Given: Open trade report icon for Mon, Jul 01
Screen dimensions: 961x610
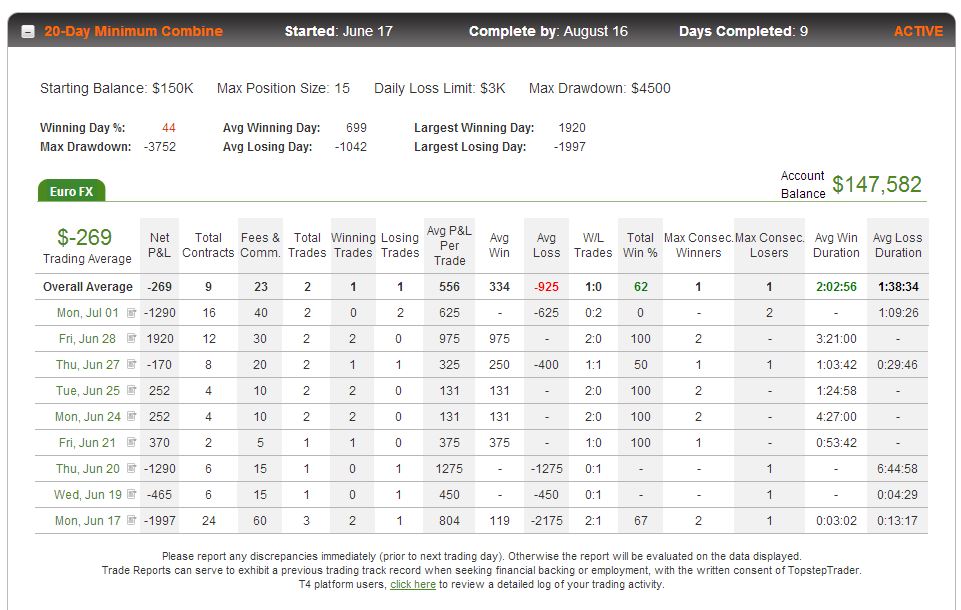Looking at the screenshot, I should (131, 313).
